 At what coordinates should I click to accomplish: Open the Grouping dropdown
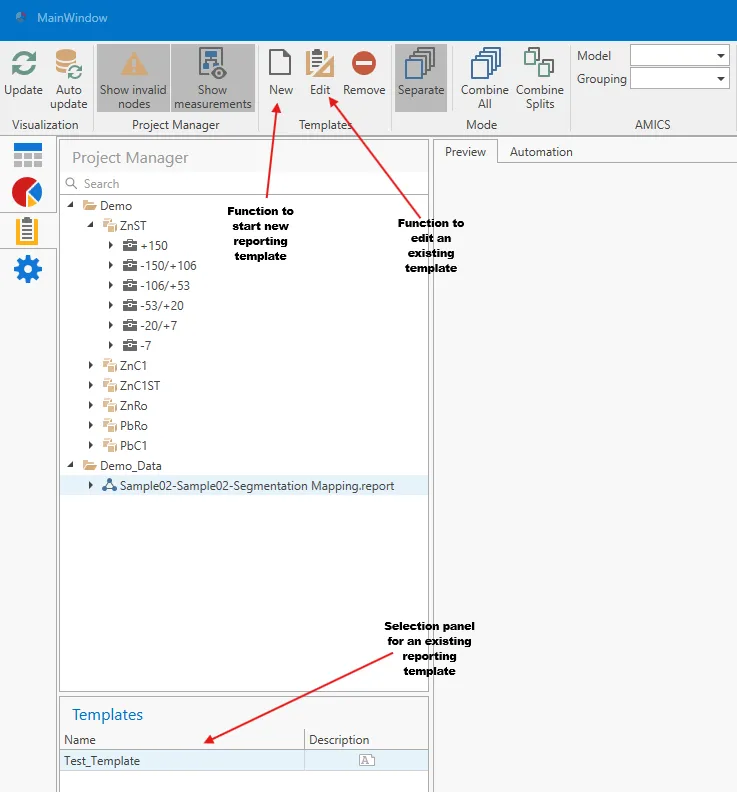[679, 79]
